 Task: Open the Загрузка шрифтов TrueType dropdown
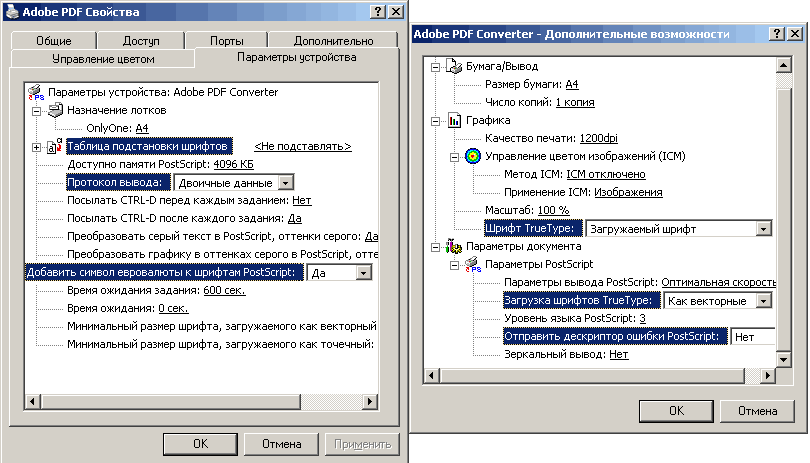tap(764, 301)
